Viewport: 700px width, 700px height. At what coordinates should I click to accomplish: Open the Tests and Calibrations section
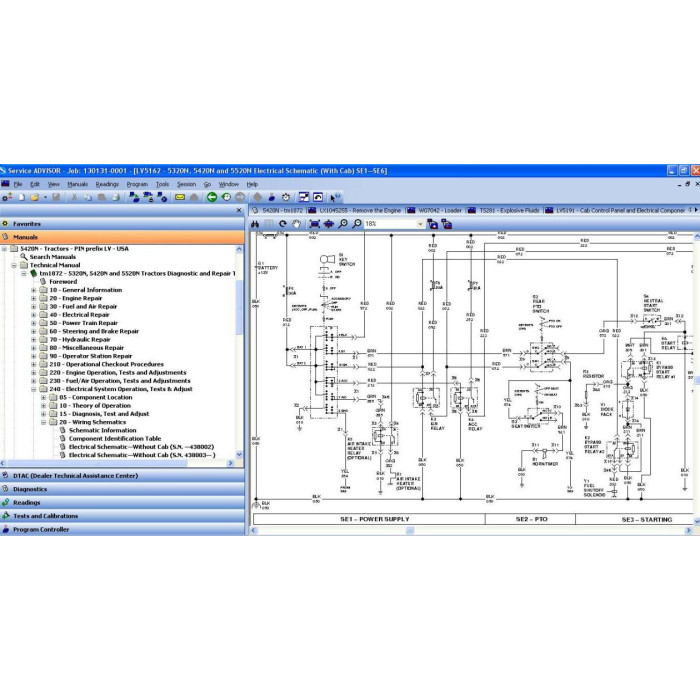122,516
